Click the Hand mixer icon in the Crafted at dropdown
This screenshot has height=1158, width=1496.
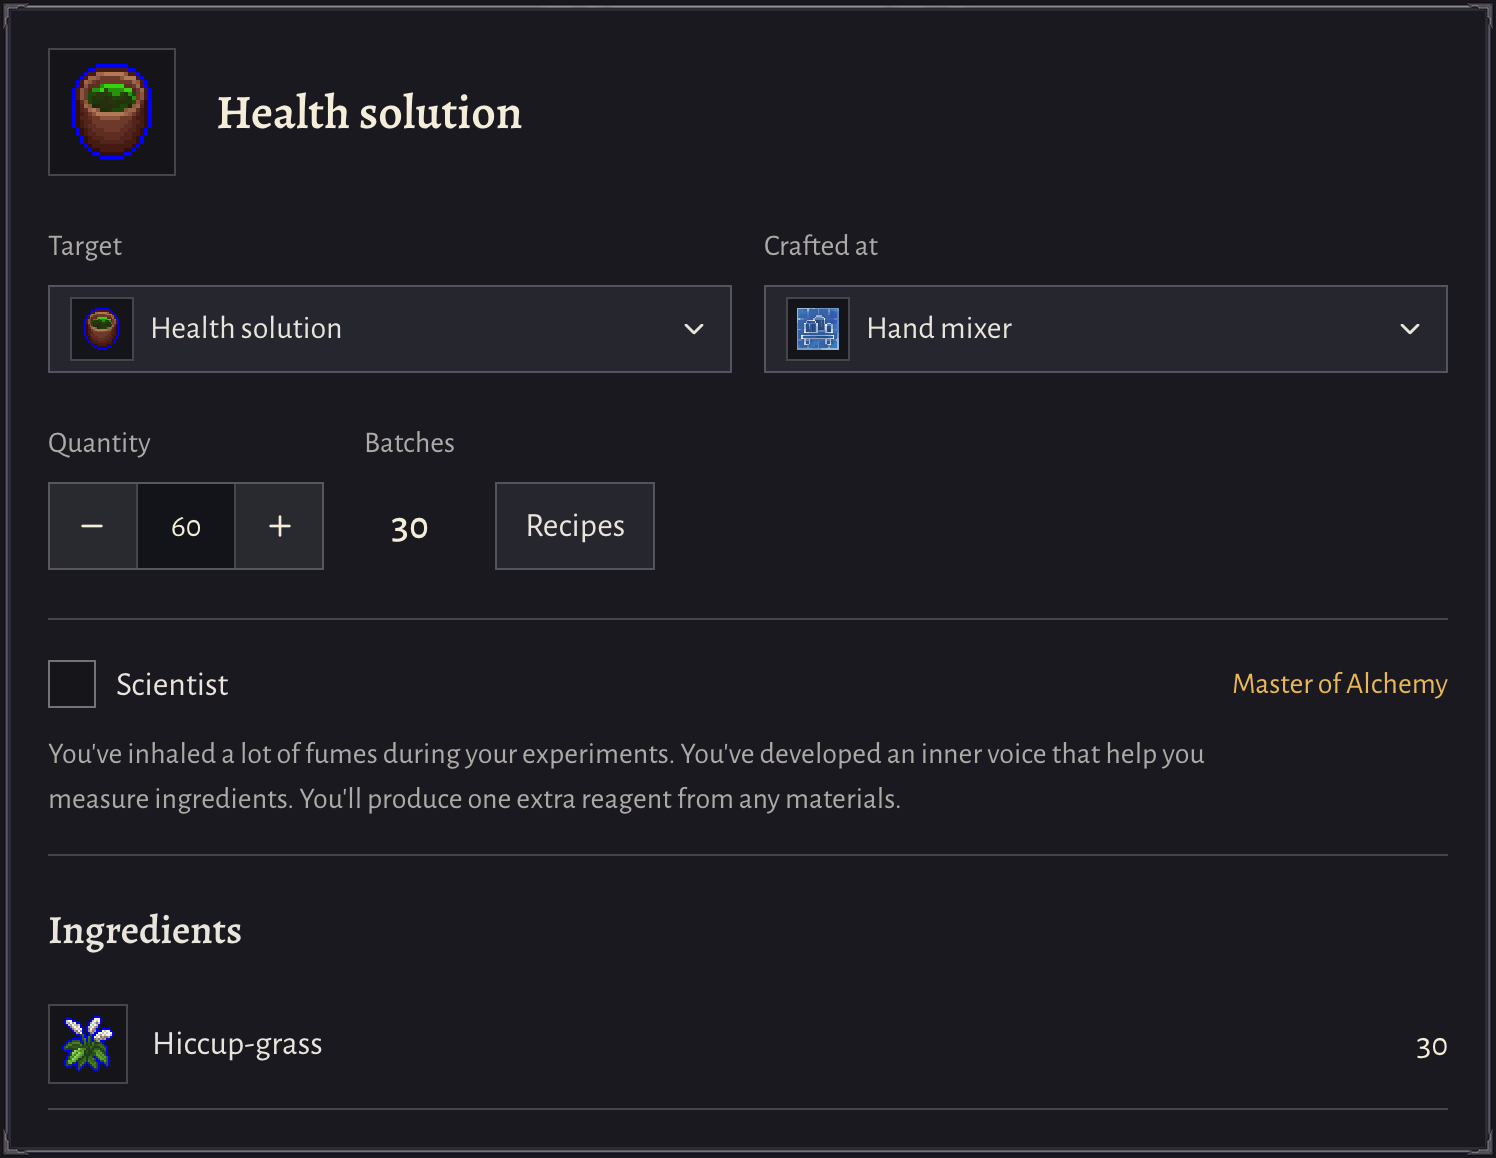click(818, 329)
